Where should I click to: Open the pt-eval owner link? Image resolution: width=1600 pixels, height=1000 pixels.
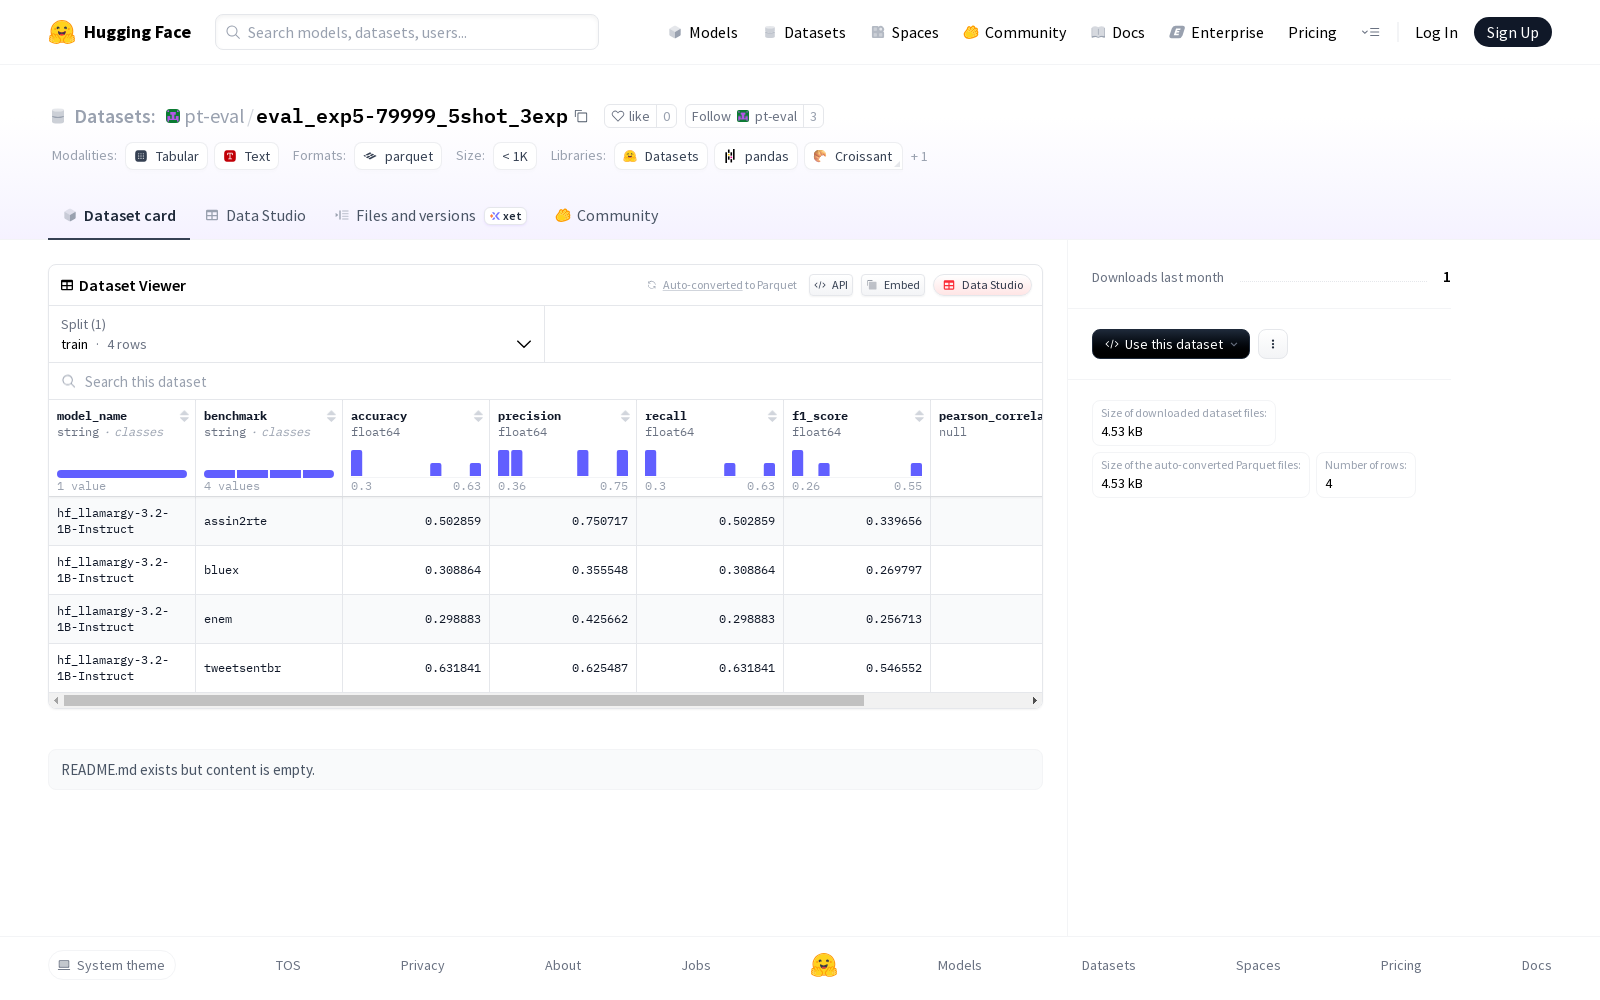click(x=214, y=116)
